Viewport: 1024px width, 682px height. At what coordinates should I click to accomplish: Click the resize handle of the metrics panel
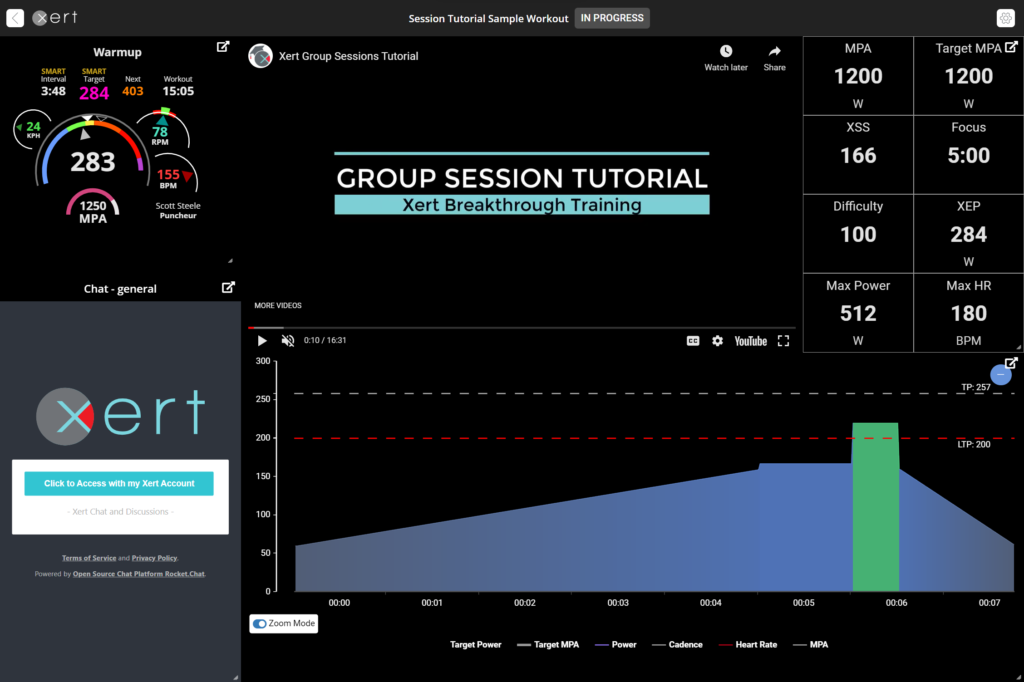click(x=1019, y=348)
